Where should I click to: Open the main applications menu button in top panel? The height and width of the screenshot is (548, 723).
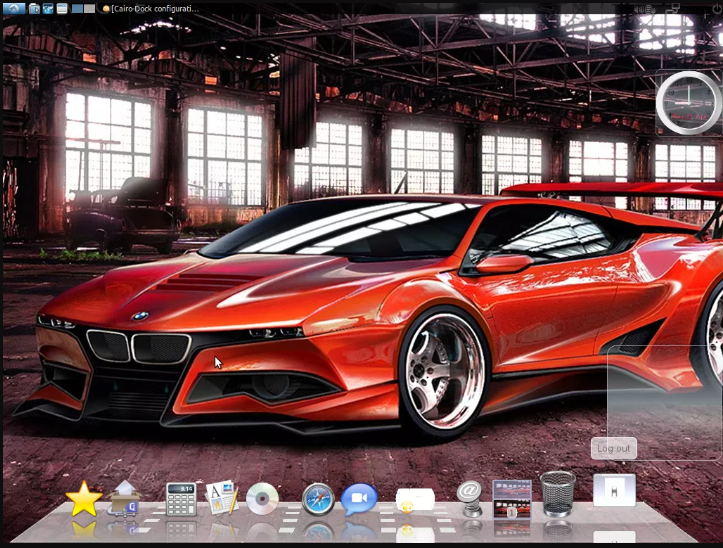pyautogui.click(x=14, y=8)
